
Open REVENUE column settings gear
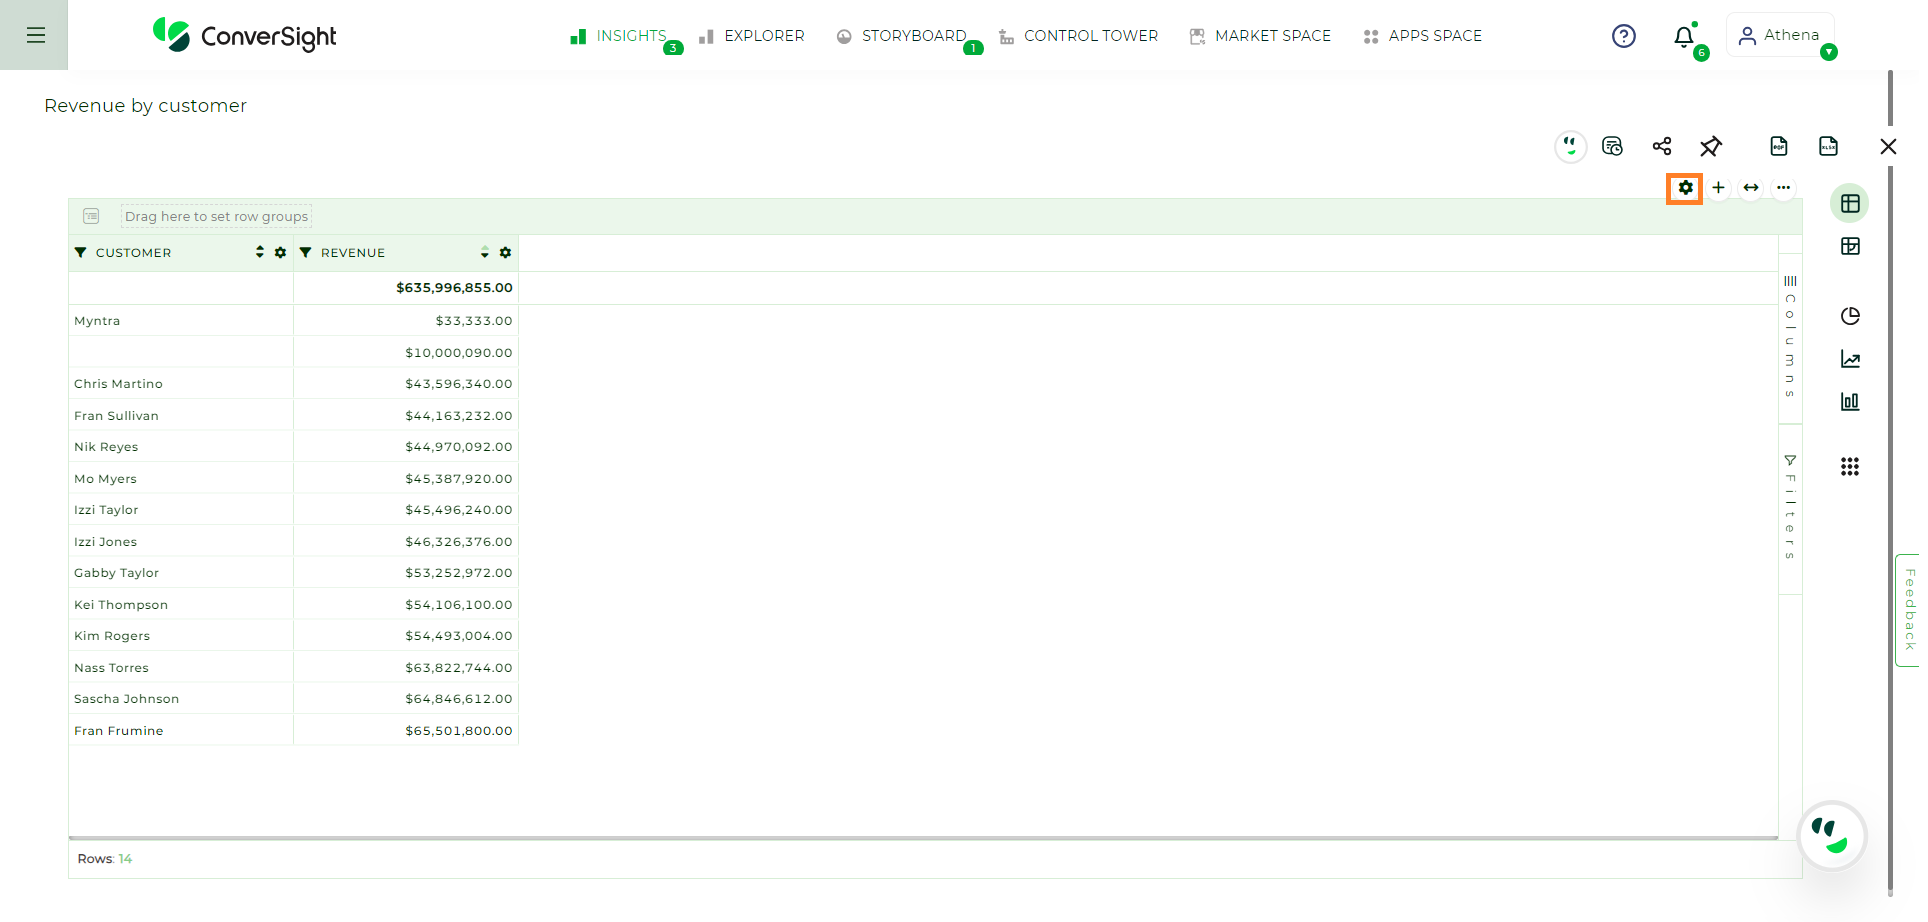tap(505, 253)
